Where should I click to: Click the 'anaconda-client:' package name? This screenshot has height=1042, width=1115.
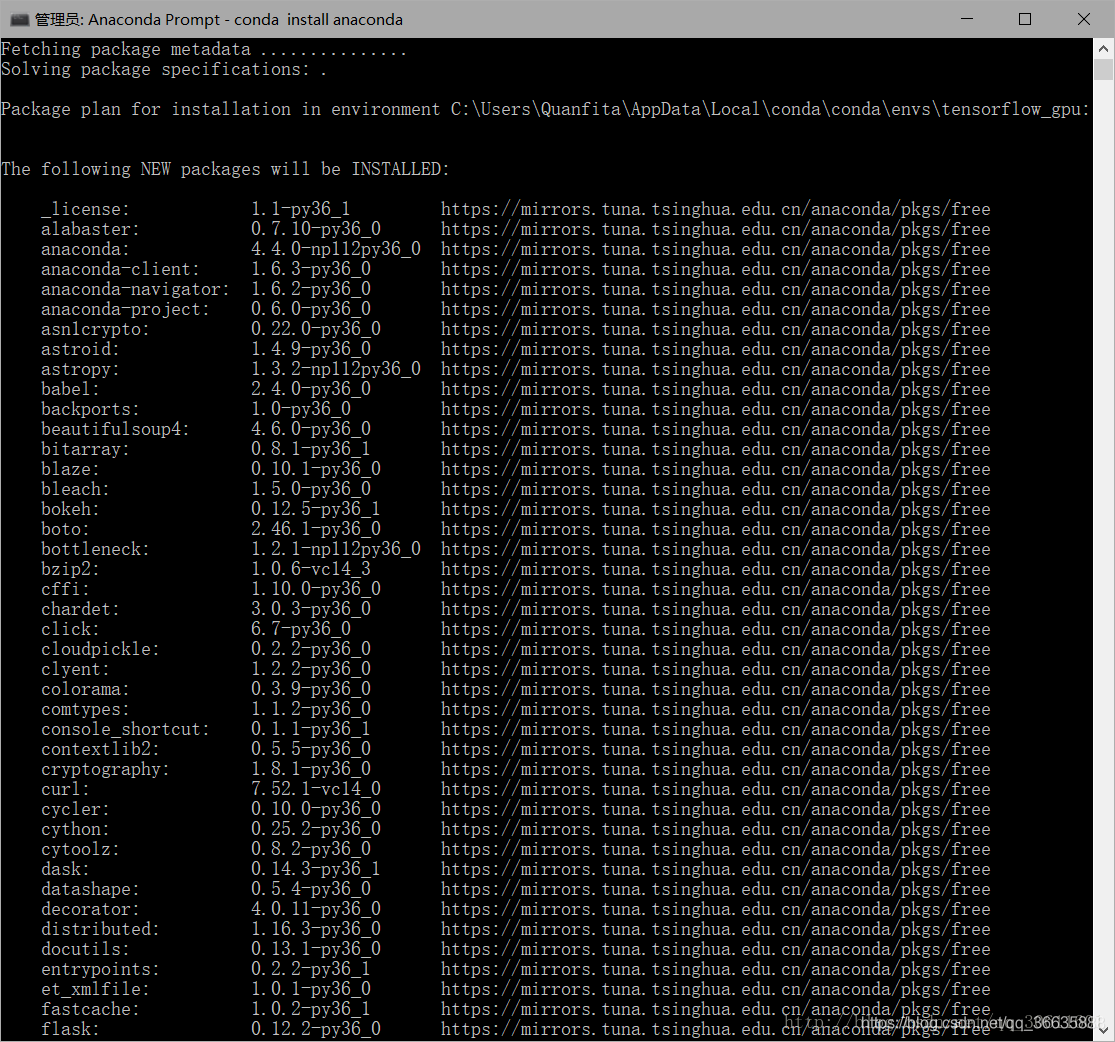[x=120, y=269]
